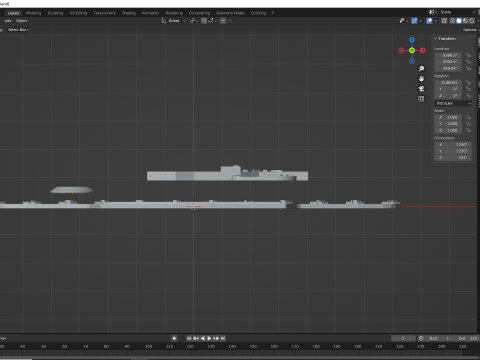Screen dimensions: 480x360
Task: Click the transform orientation icon beside Global
Action: pyautogui.click(x=164, y=21)
